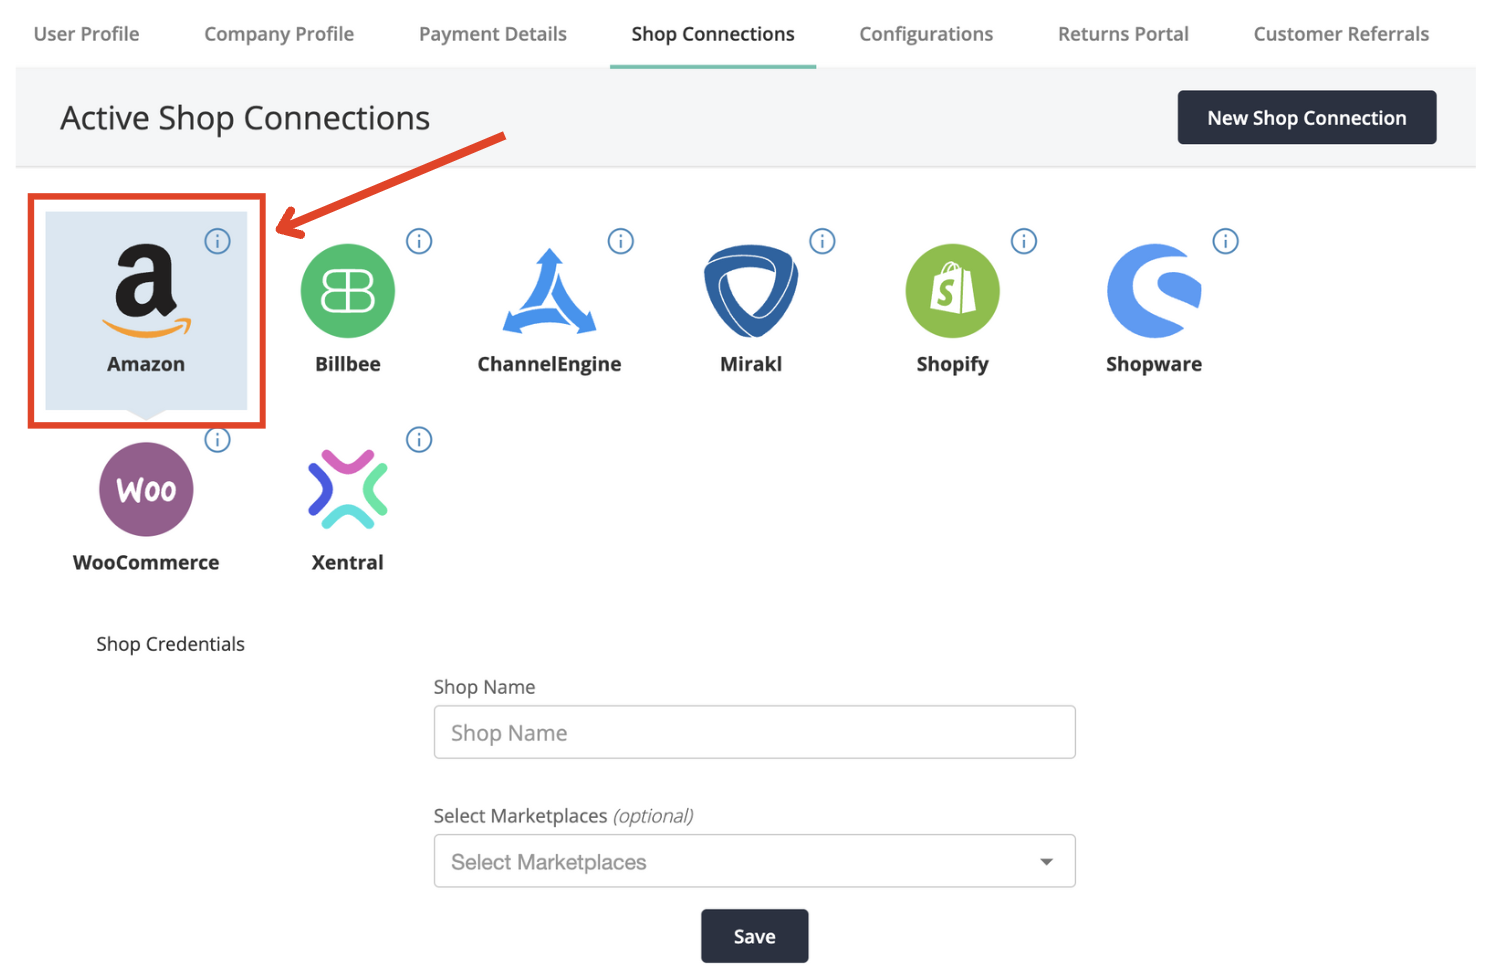The width and height of the screenshot is (1494, 976).
Task: Click the Active Shop Connections heading
Action: [x=245, y=118]
